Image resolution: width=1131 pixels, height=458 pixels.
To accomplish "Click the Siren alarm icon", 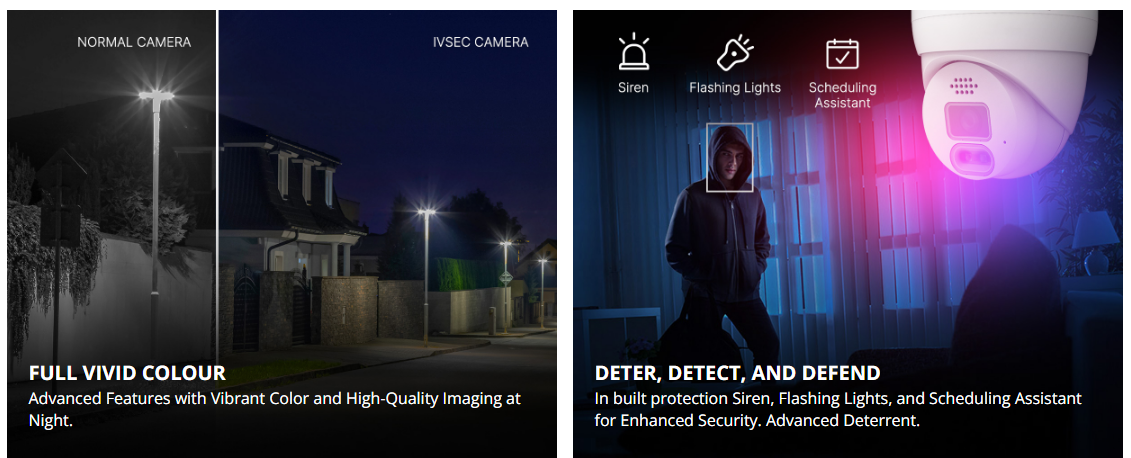I will [633, 52].
